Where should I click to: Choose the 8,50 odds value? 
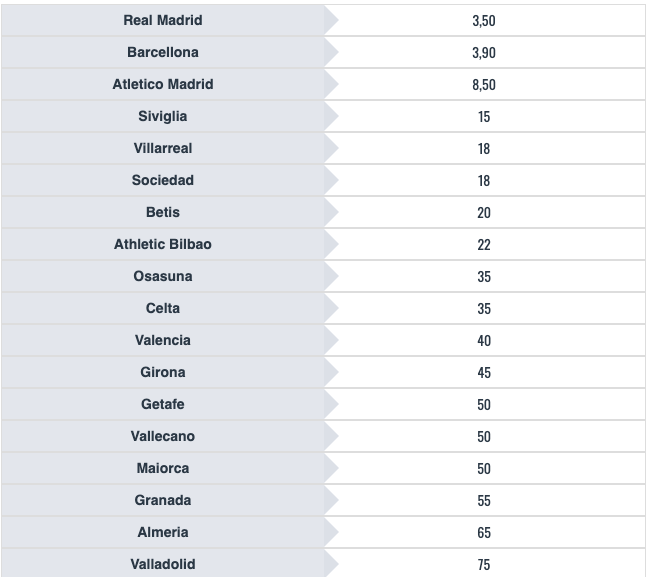point(484,84)
